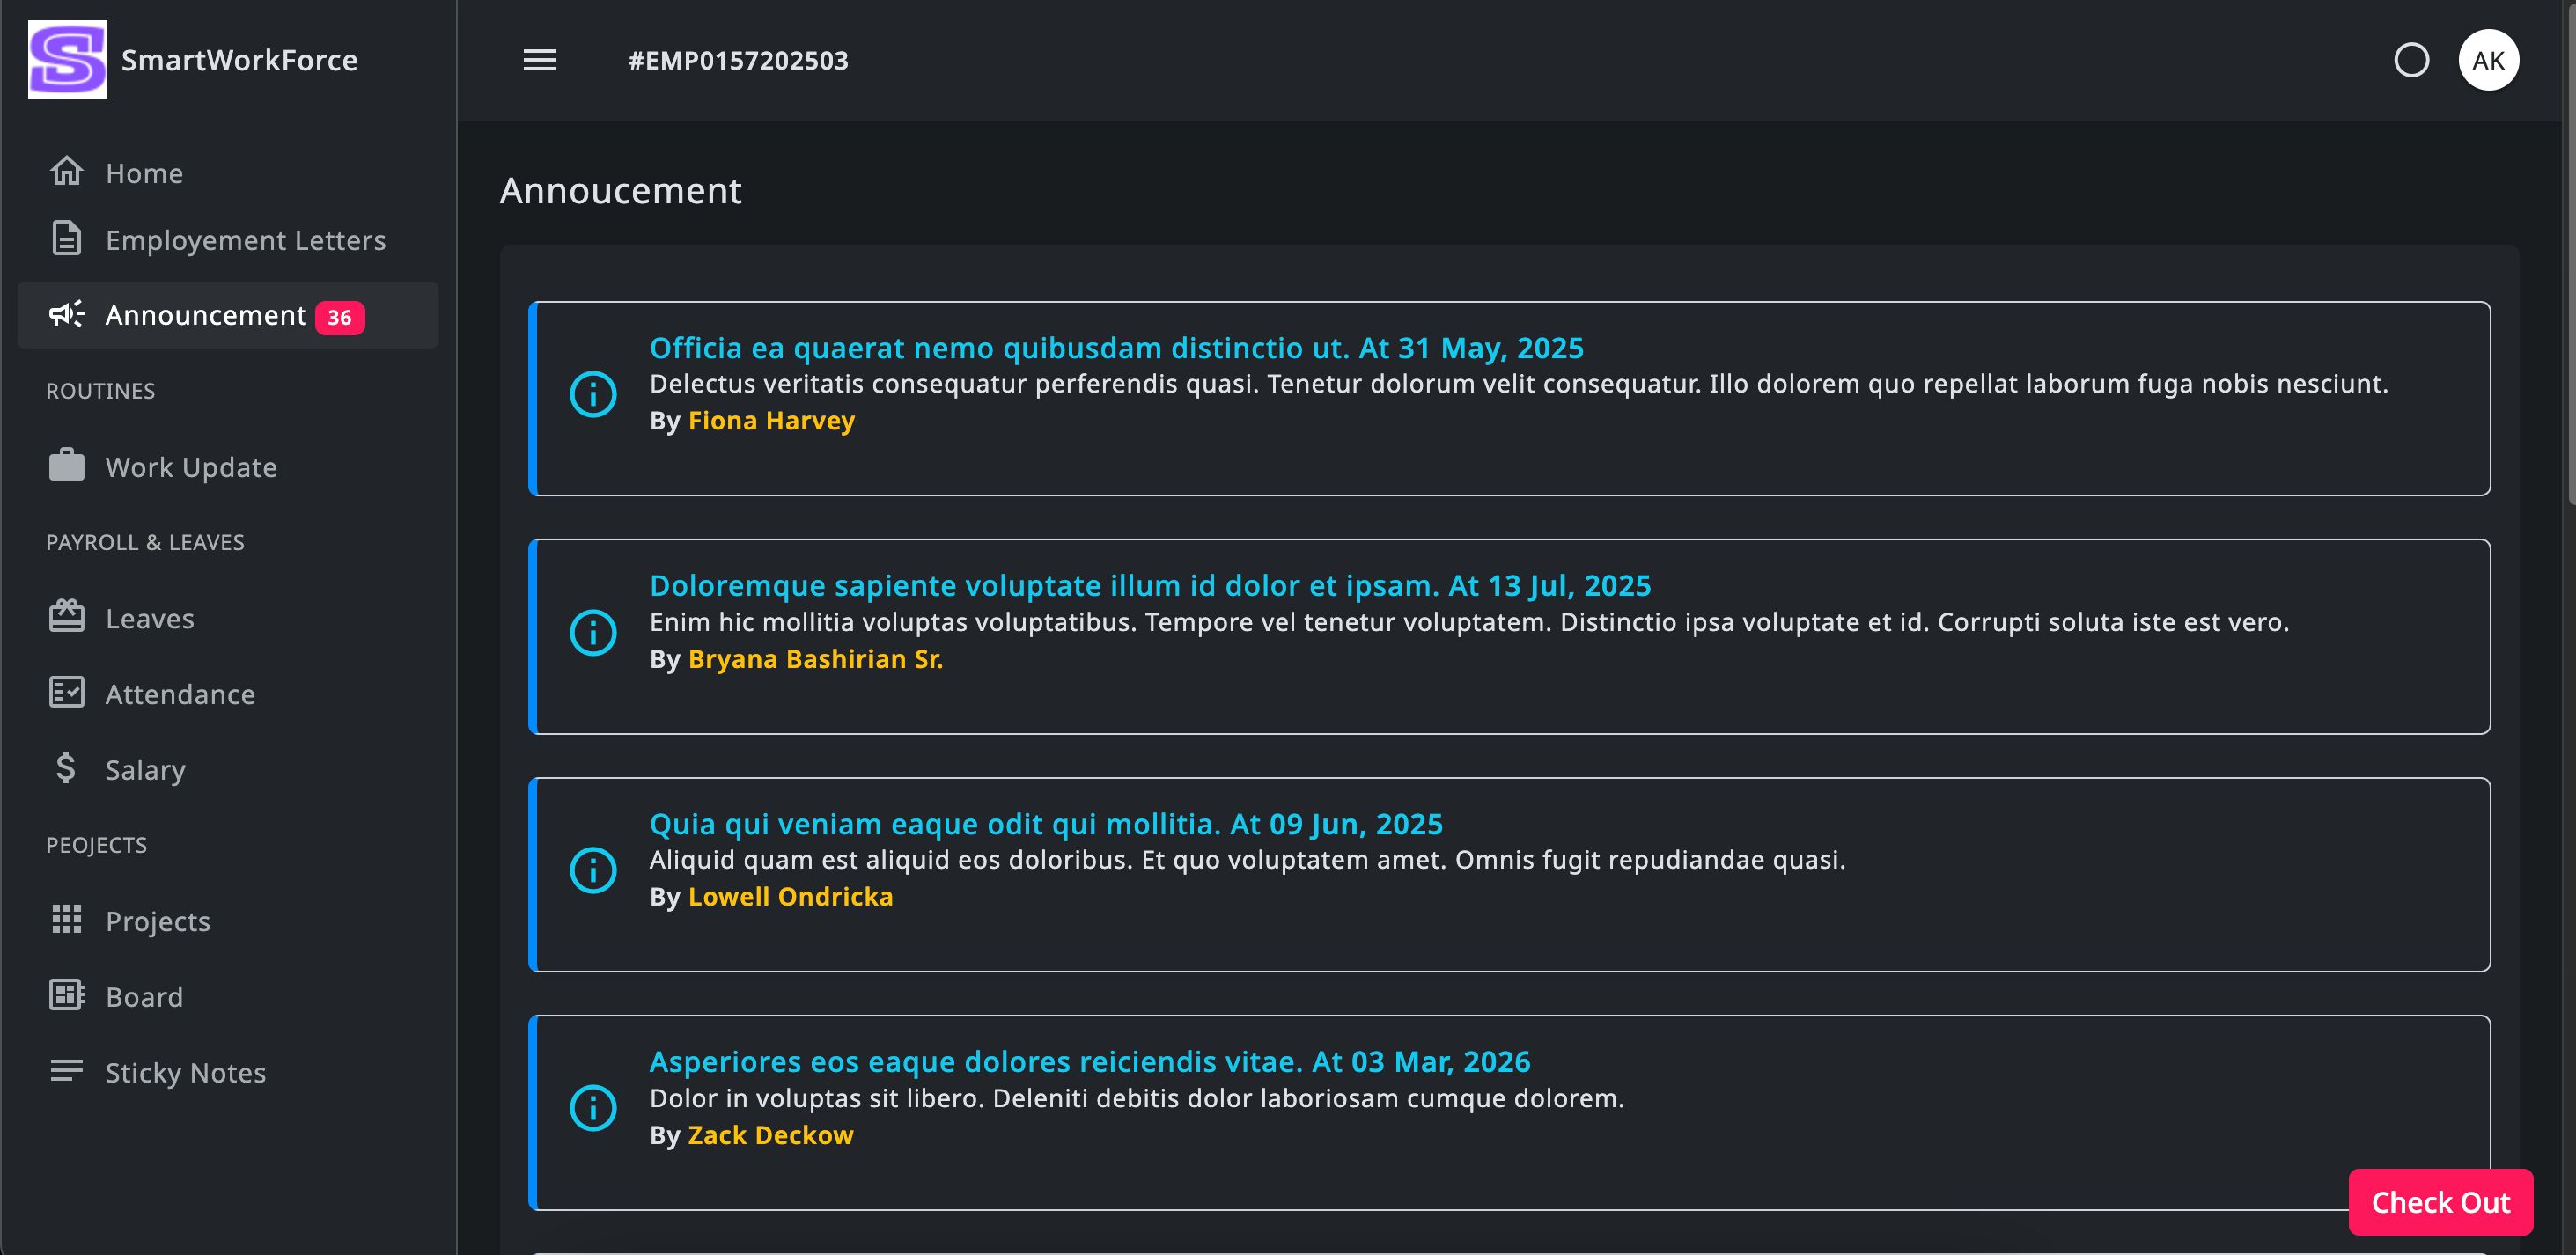Click author name Bryana Bashirian Sr.

coord(815,659)
